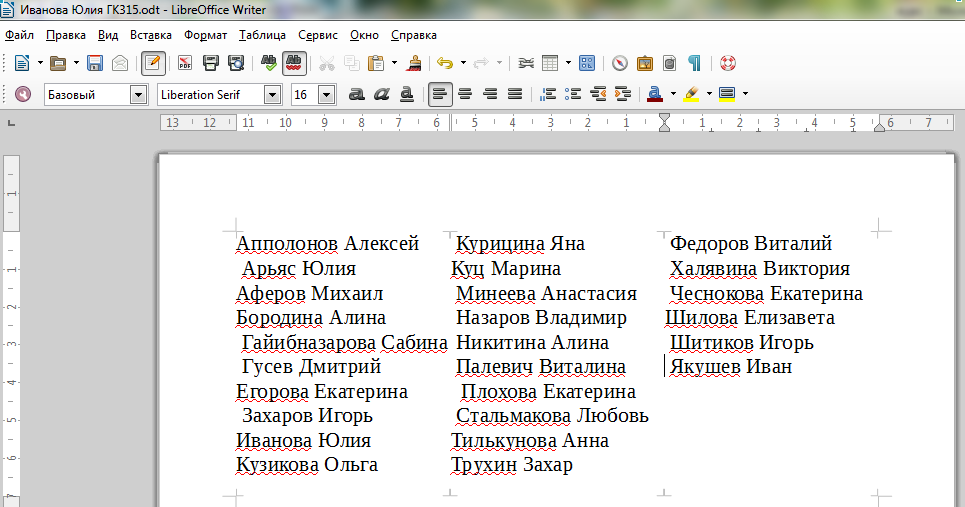Click the name Федоров Виталий

pyautogui.click(x=751, y=244)
